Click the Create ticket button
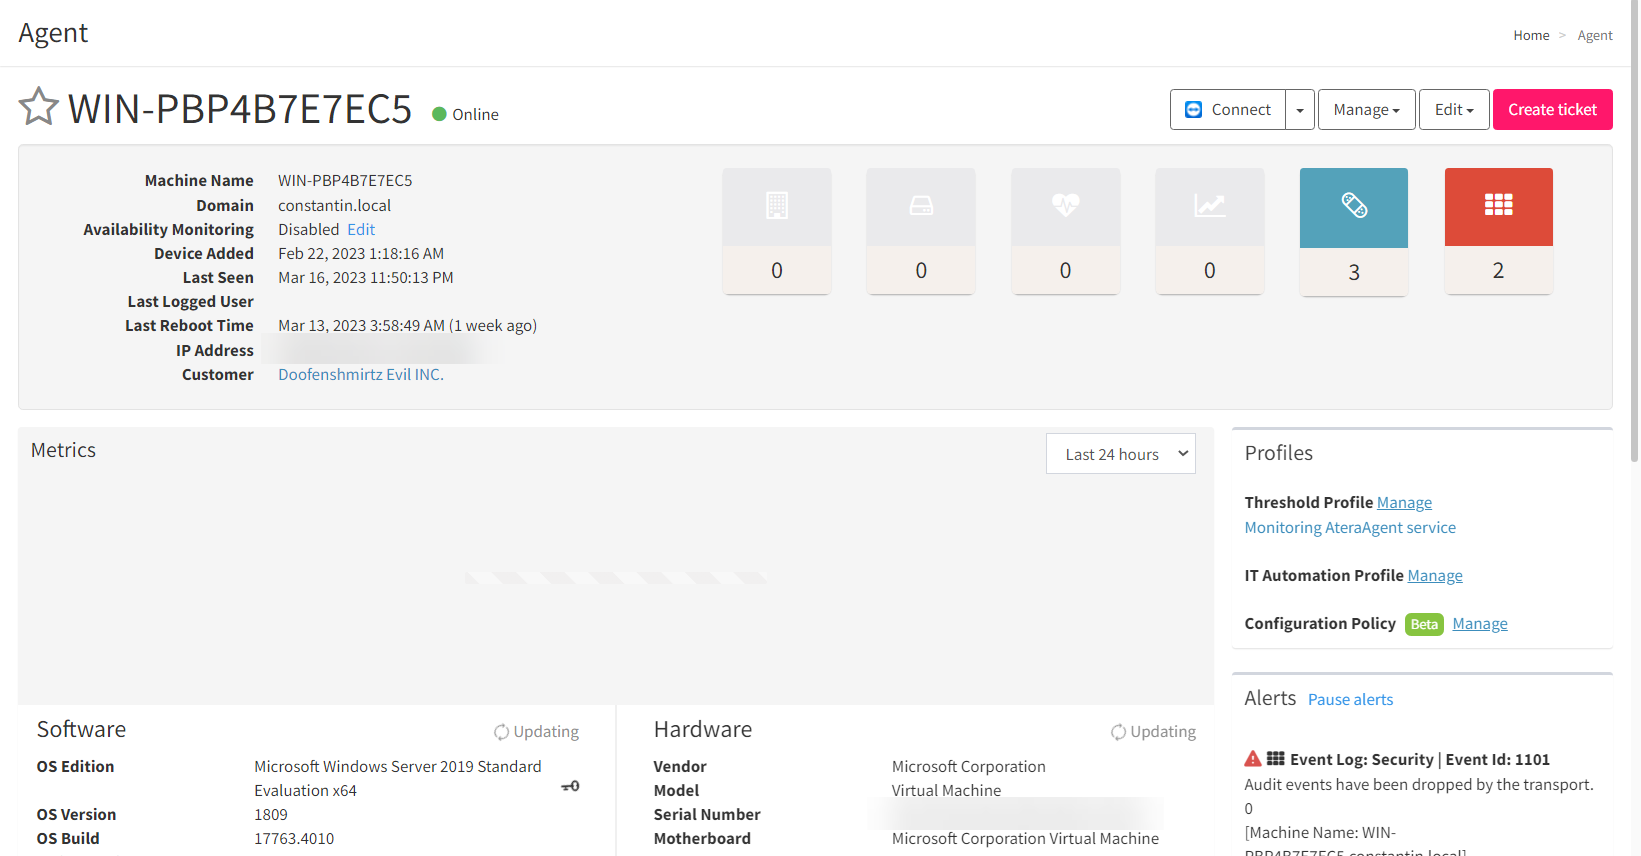Screen dimensions: 1641x856 coord(1552,110)
